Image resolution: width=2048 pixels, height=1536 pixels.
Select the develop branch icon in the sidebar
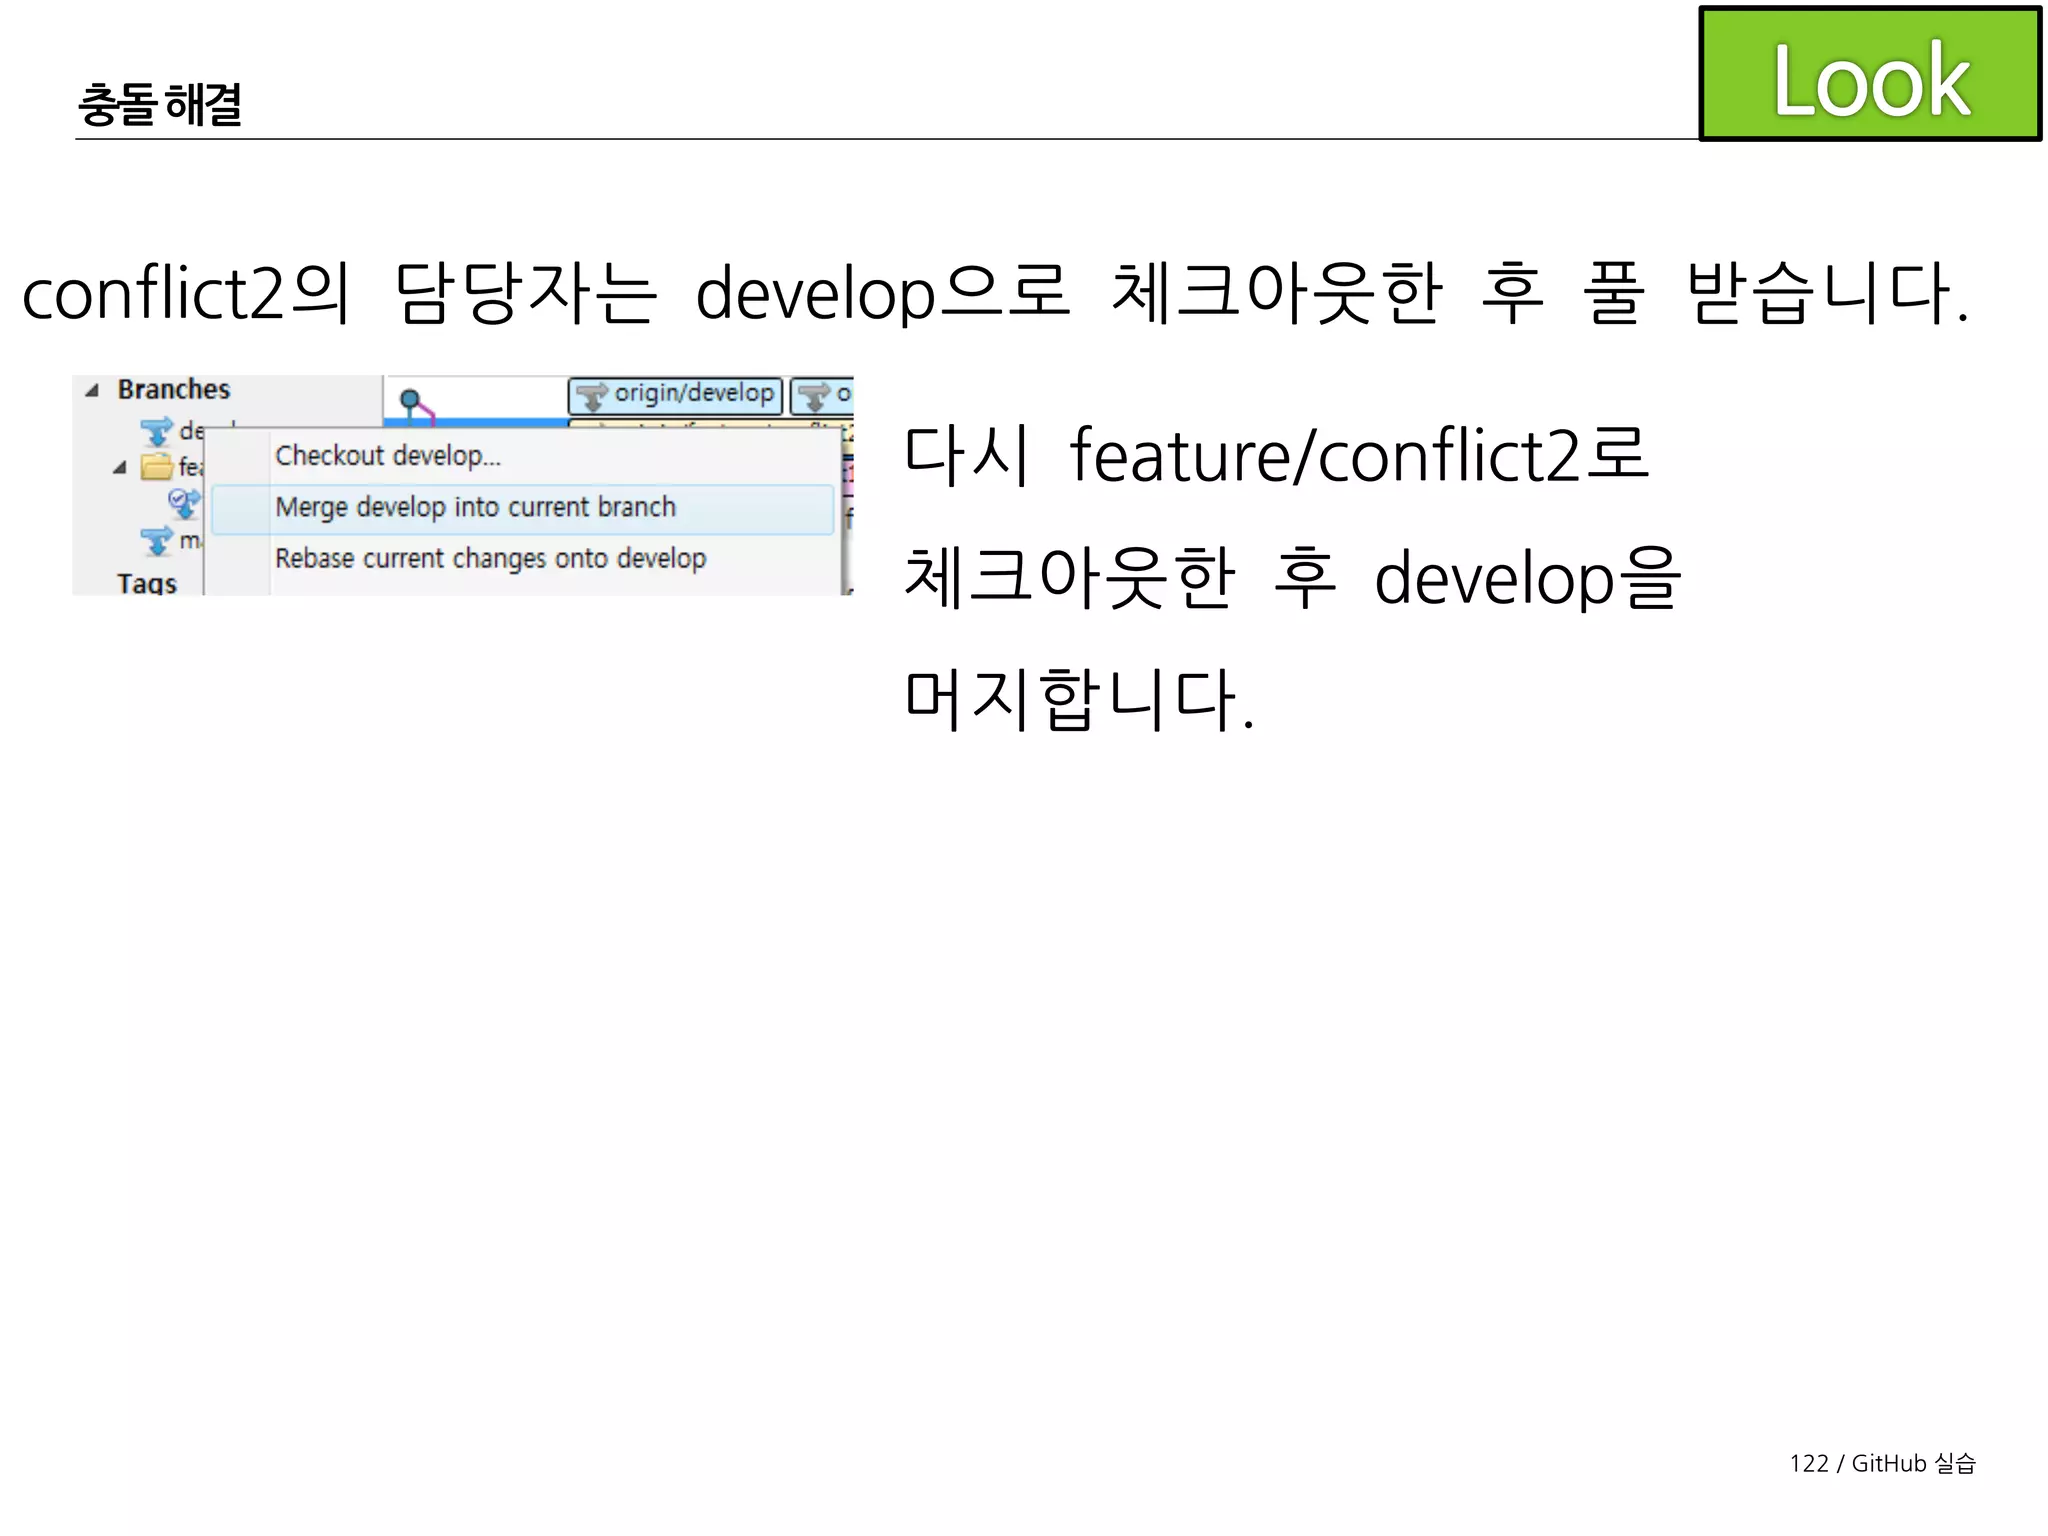(x=157, y=431)
